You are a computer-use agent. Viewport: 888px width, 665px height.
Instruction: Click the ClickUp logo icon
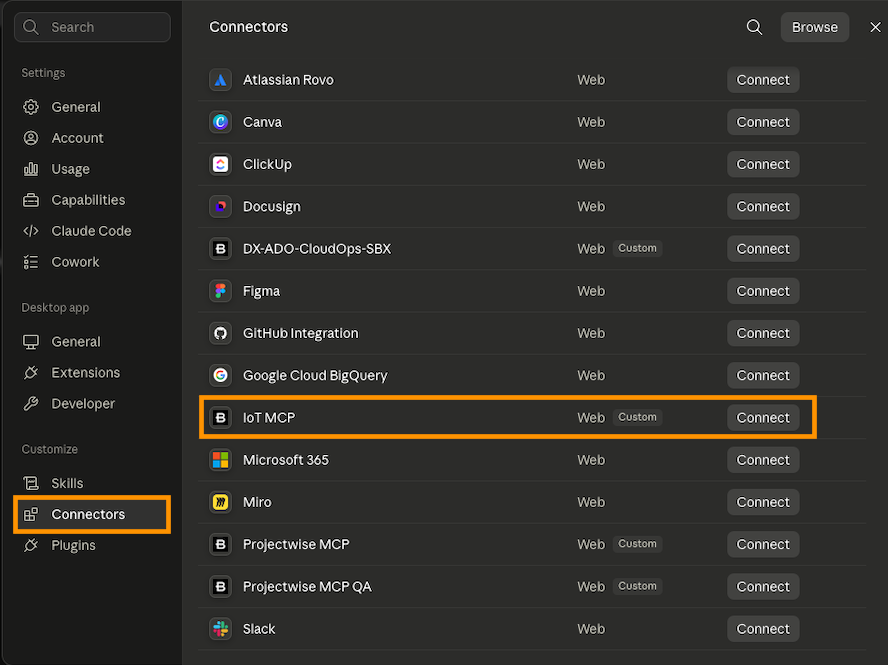click(220, 164)
